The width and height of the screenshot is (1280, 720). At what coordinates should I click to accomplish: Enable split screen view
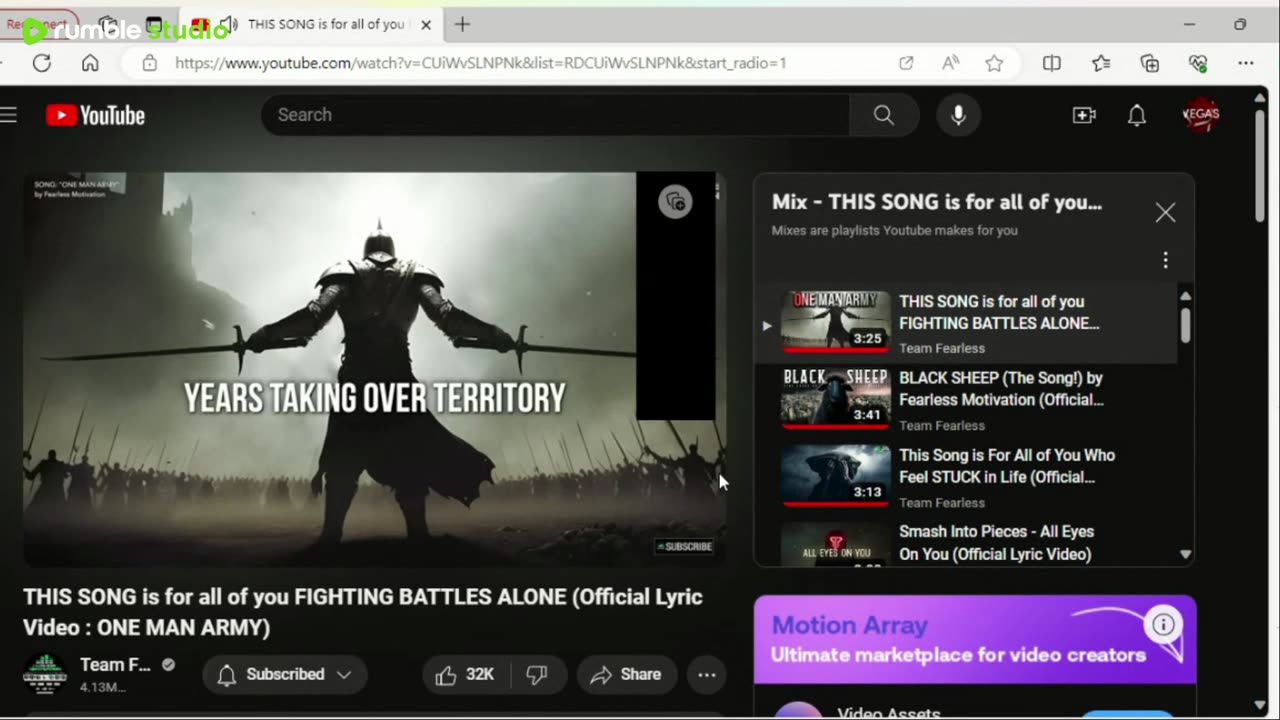coord(1052,63)
